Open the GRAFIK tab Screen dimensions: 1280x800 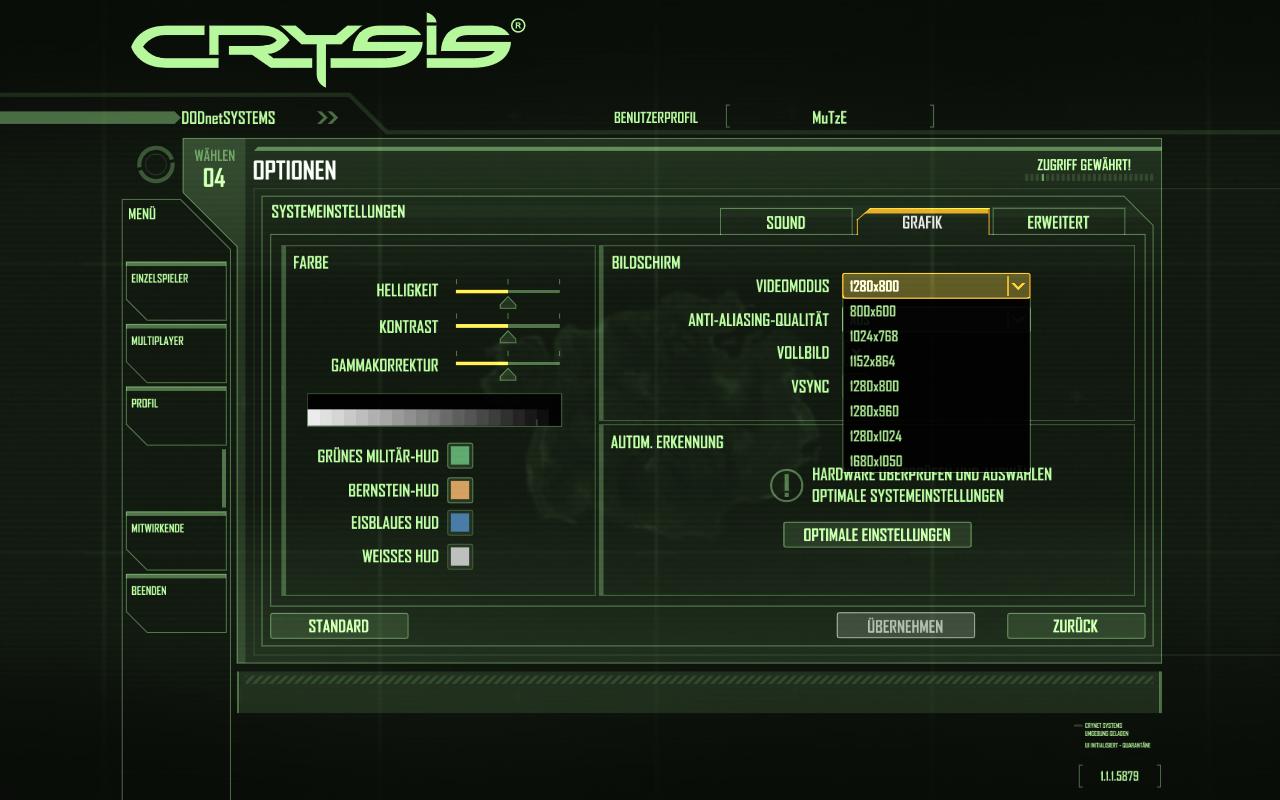[x=922, y=222]
